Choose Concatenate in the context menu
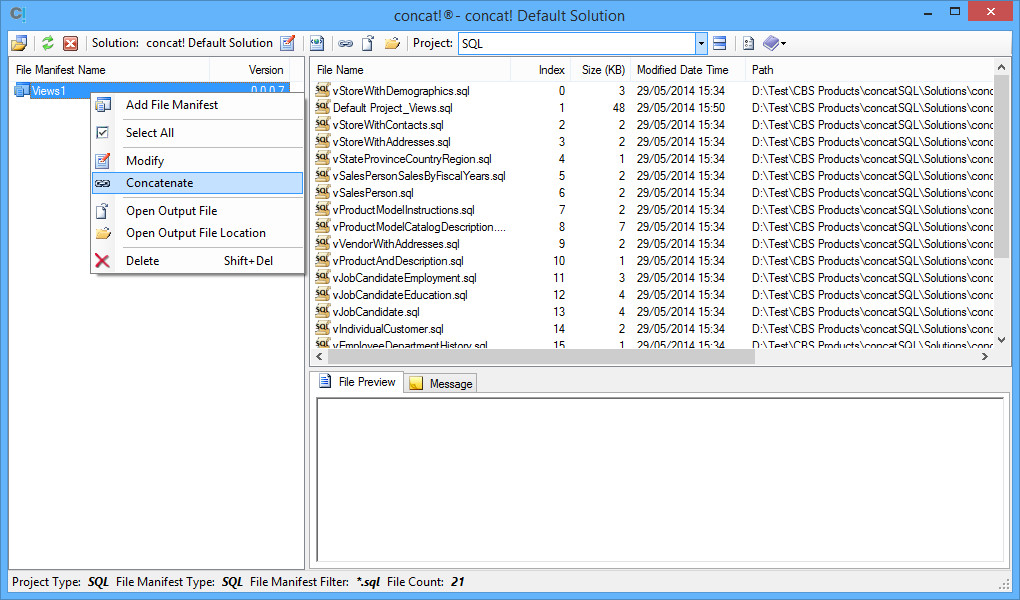 coord(198,183)
